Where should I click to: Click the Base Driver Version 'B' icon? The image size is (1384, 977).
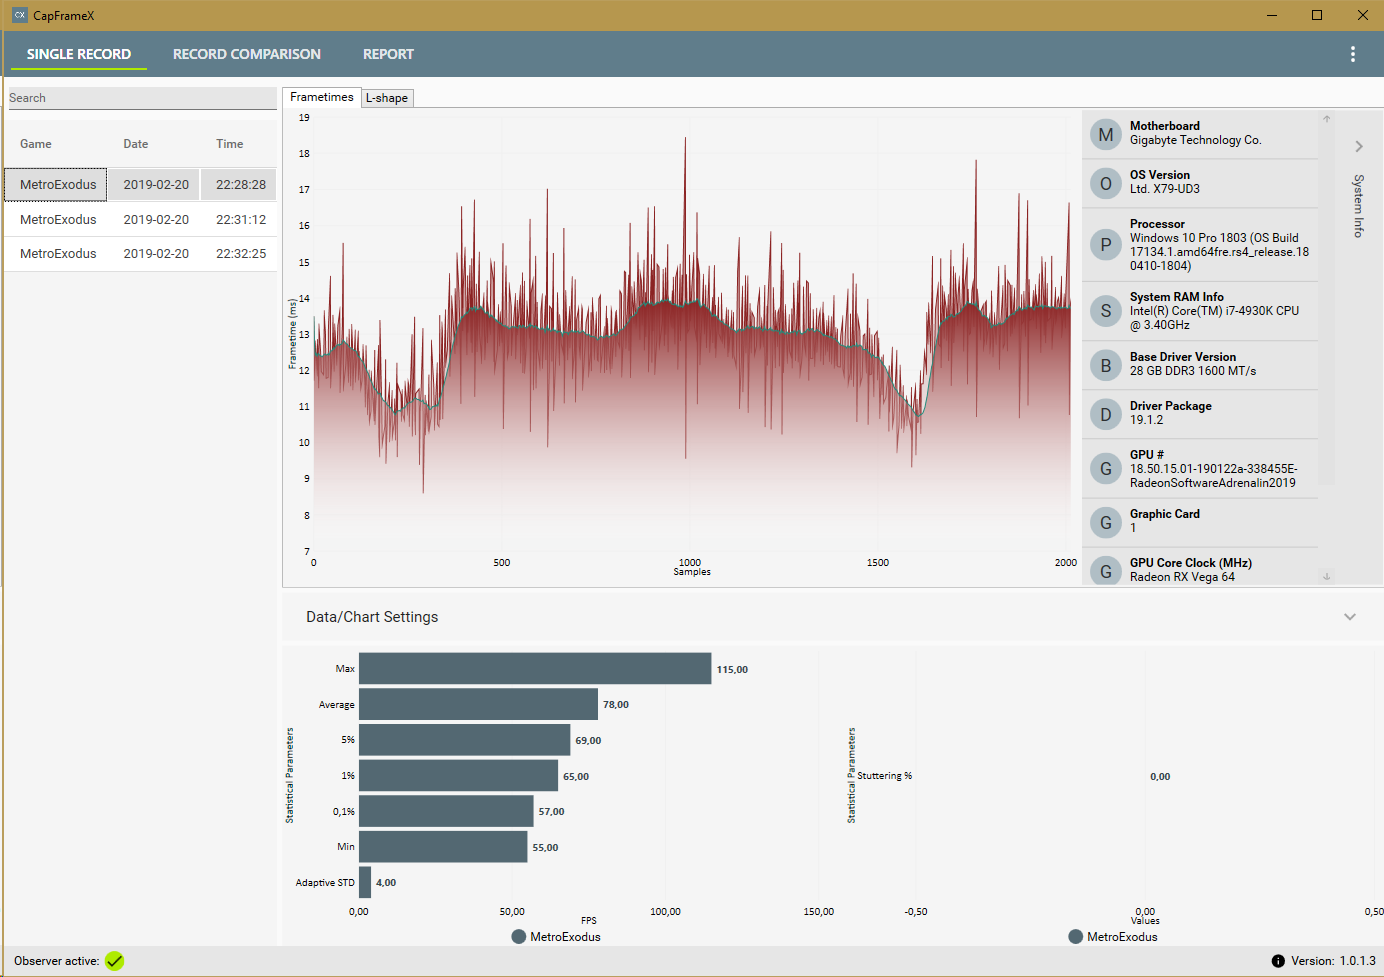[1106, 365]
